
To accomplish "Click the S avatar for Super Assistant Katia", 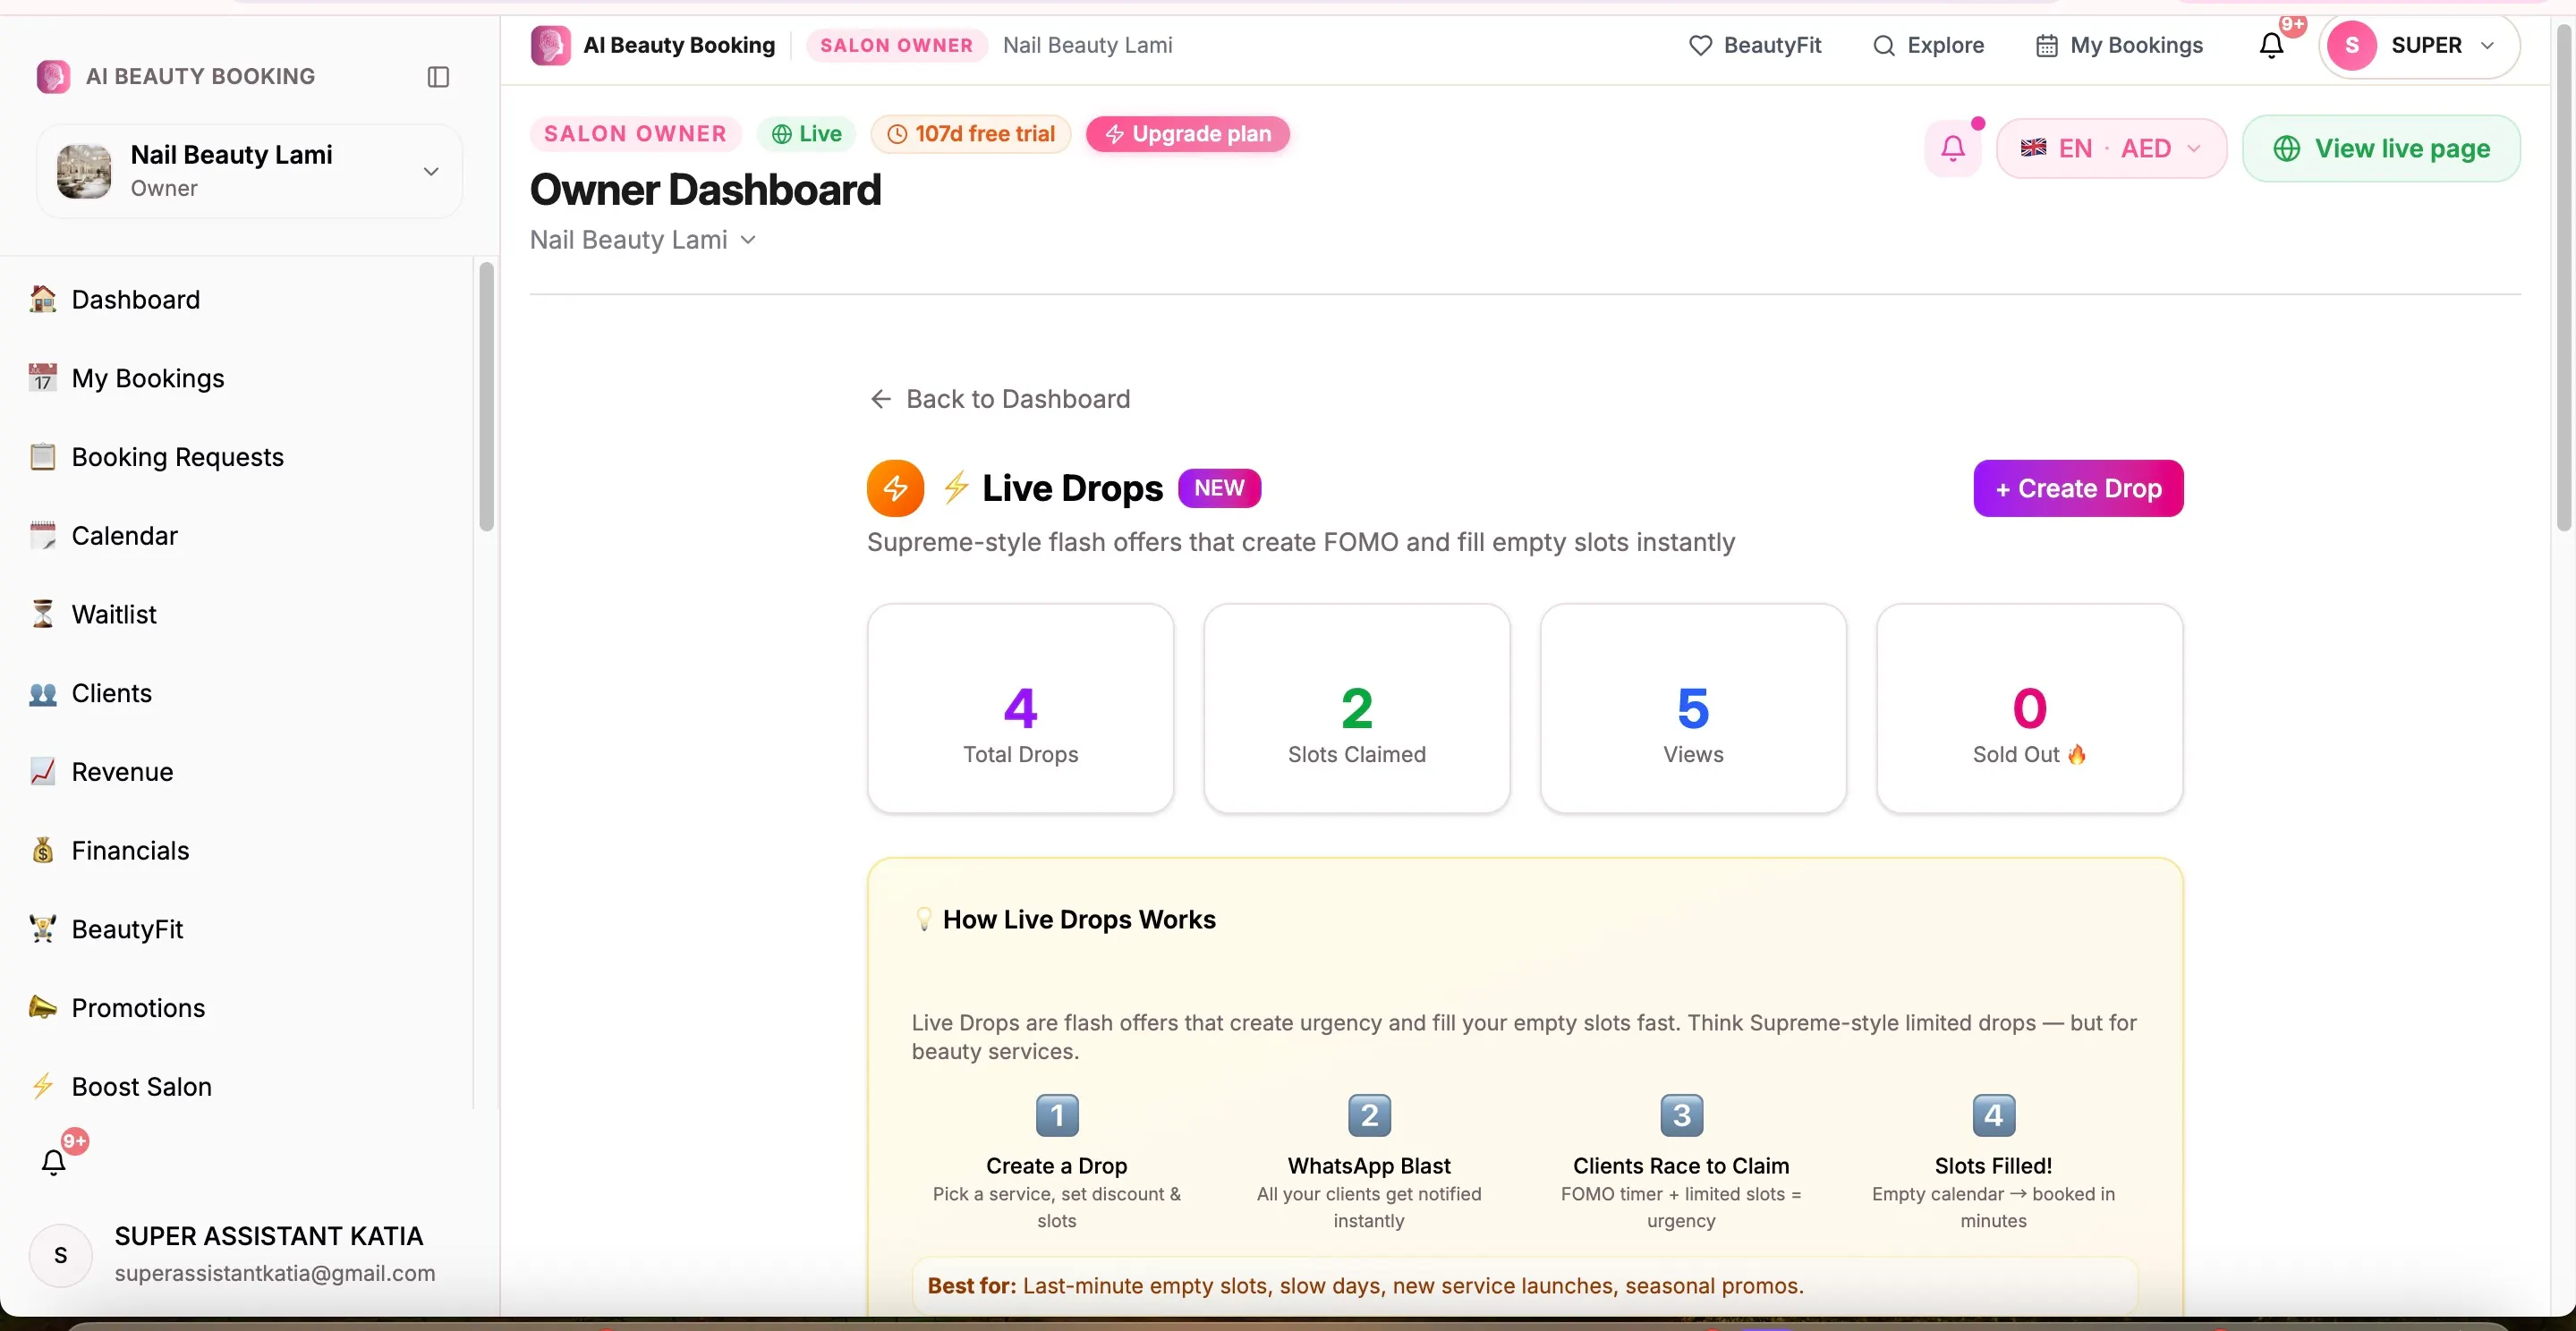I will tap(61, 1255).
